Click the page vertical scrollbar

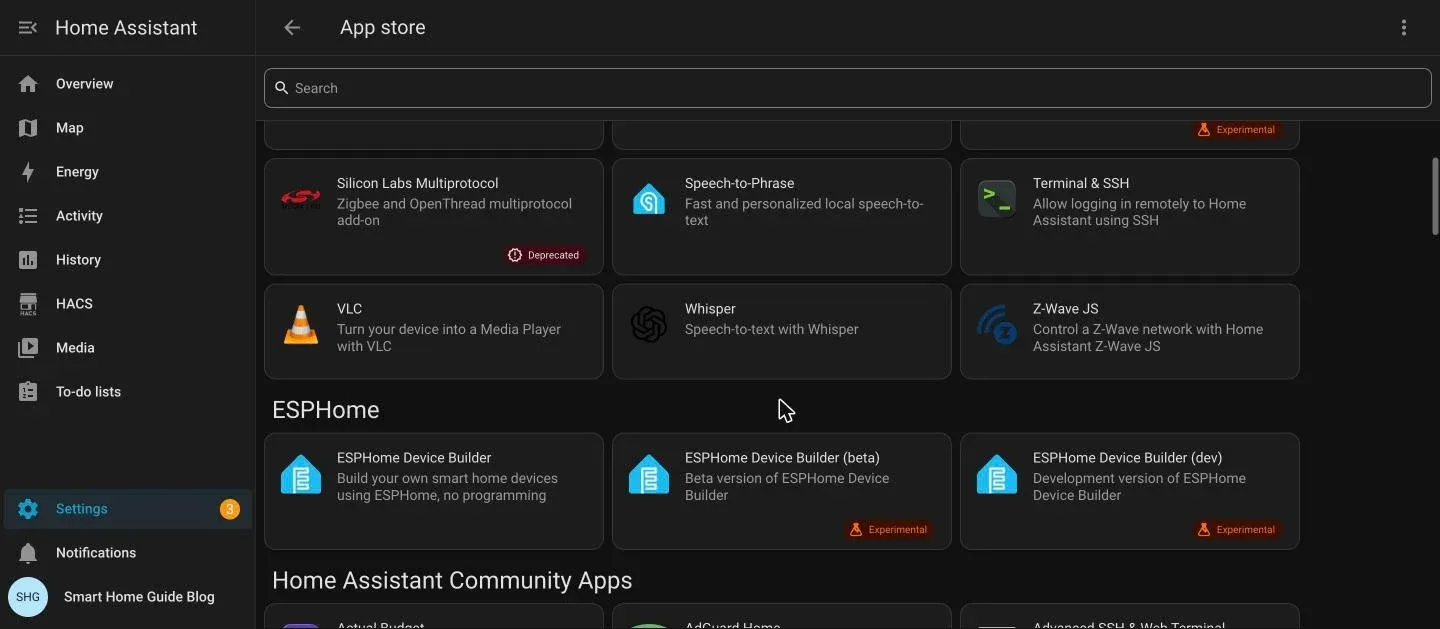pyautogui.click(x=1435, y=197)
